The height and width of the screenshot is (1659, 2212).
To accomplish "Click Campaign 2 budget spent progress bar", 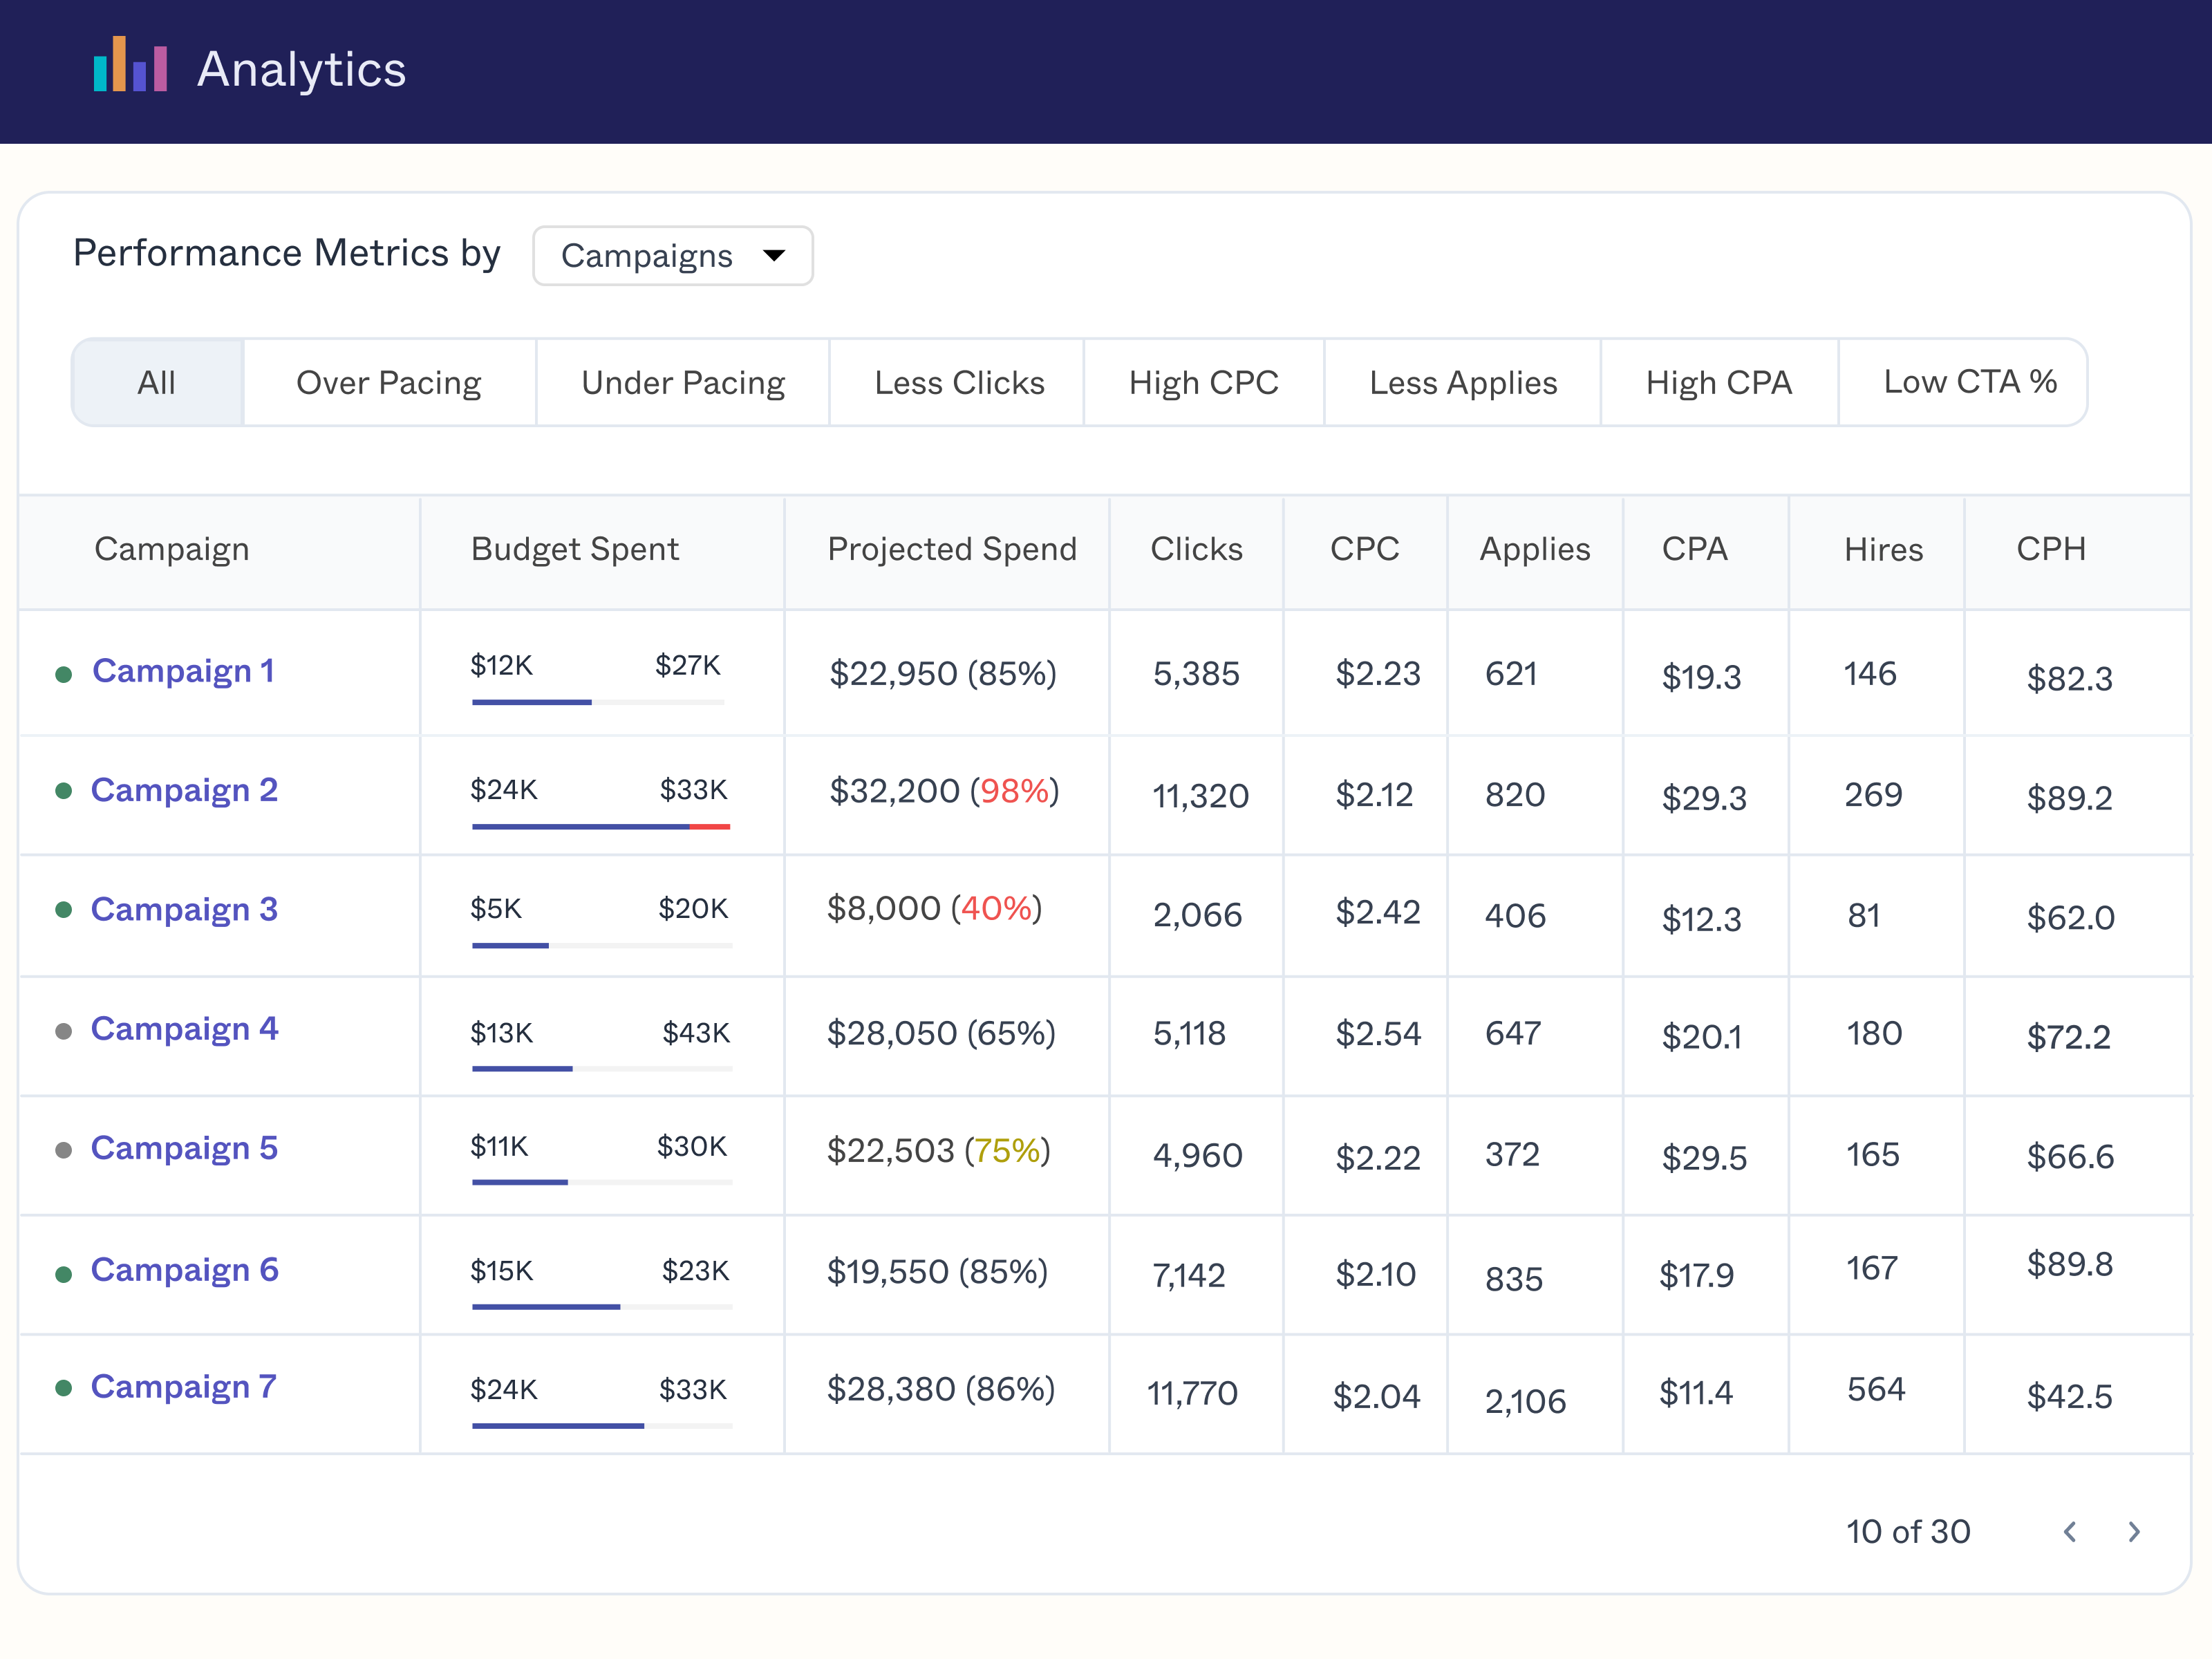I will 600,826.
